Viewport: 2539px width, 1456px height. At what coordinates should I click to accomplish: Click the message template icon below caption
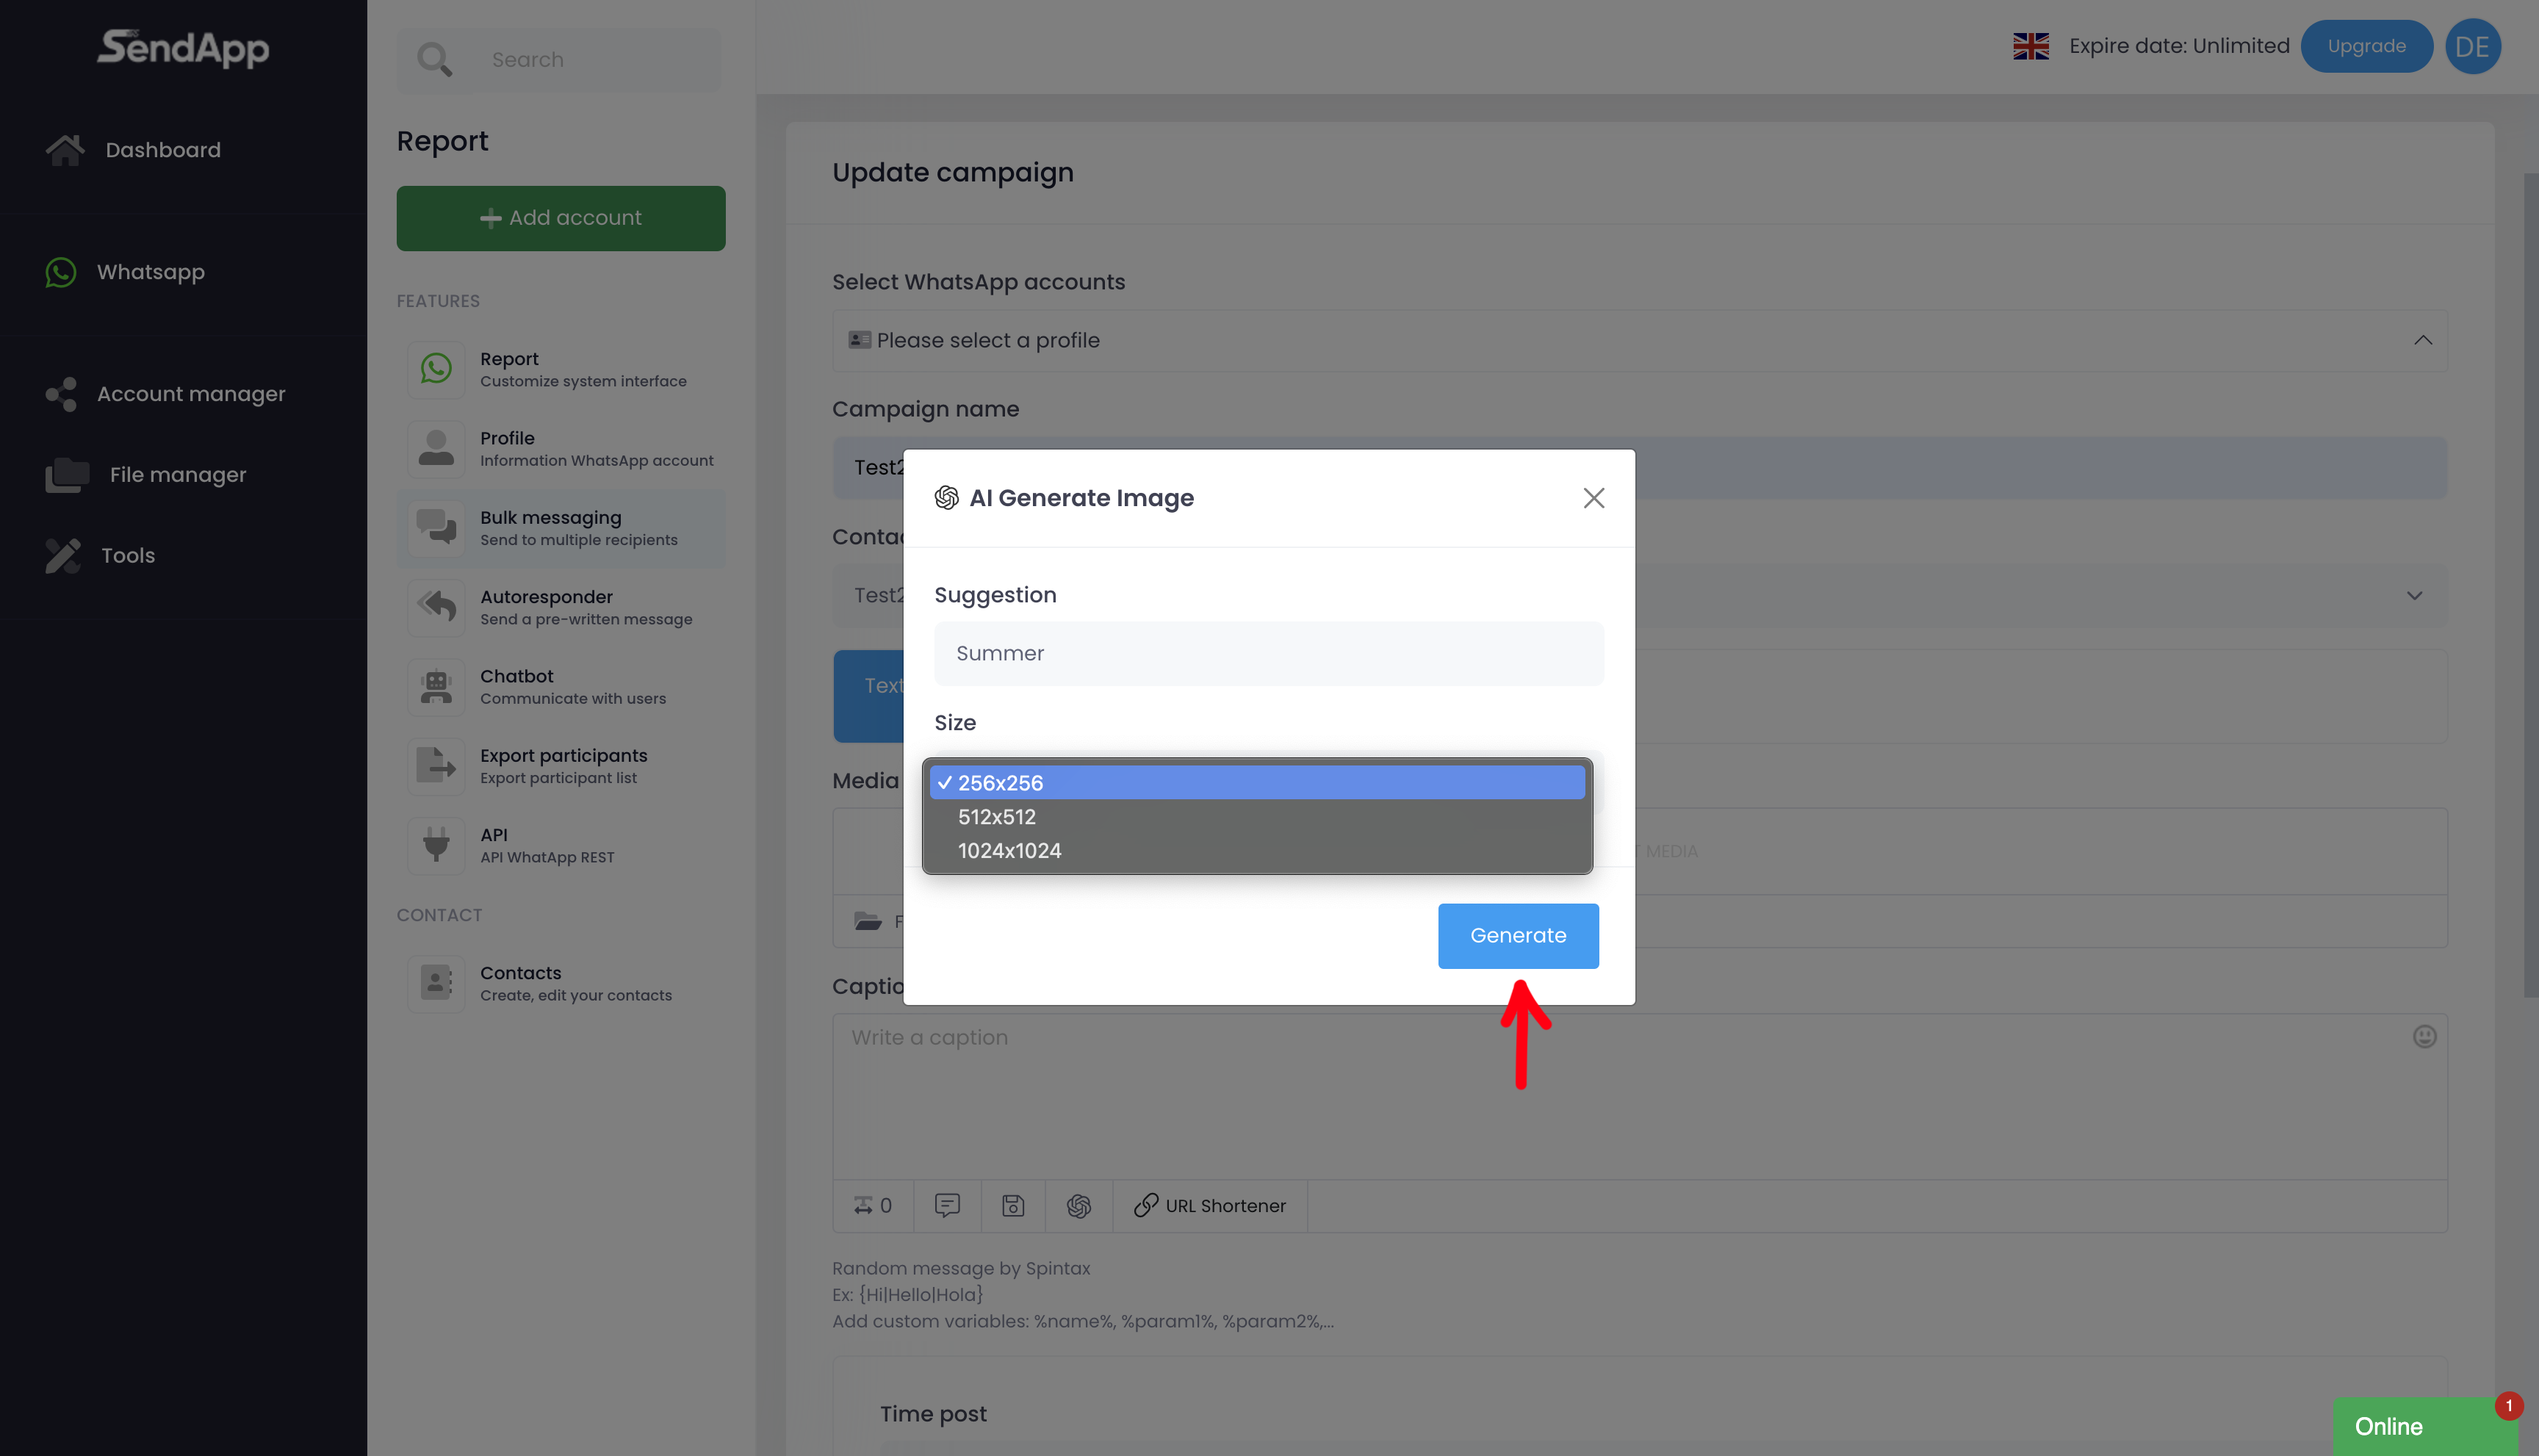(947, 1205)
